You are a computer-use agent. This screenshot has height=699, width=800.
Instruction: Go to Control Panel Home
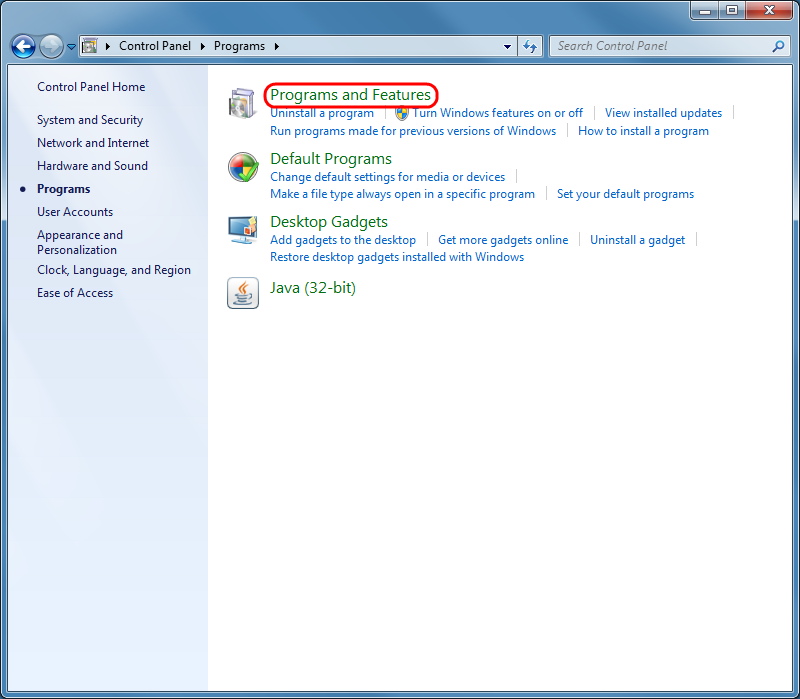click(x=91, y=87)
